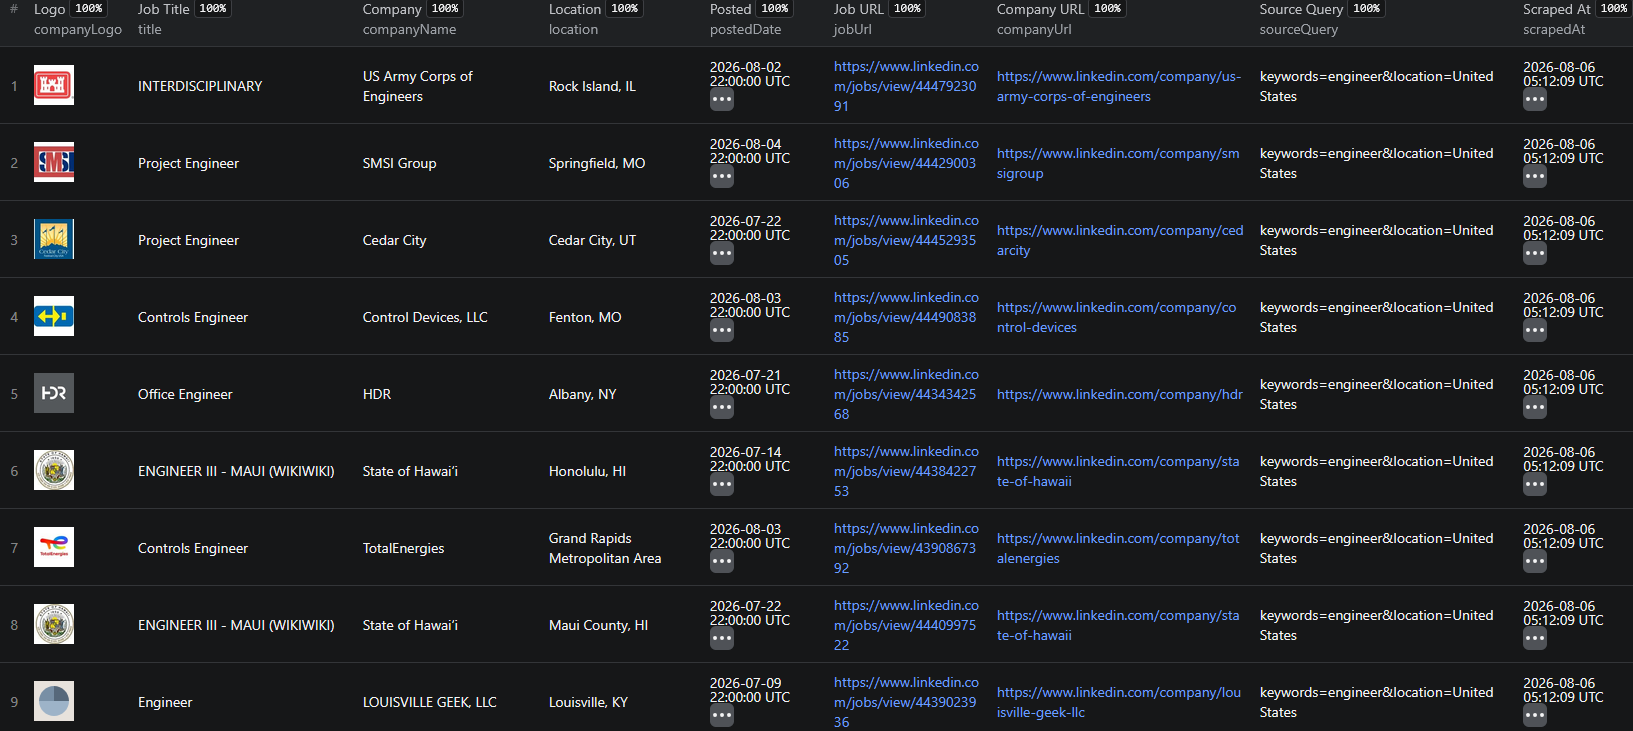Select the Springfield, MO location cell
This screenshot has height=731, width=1633.
[597, 163]
